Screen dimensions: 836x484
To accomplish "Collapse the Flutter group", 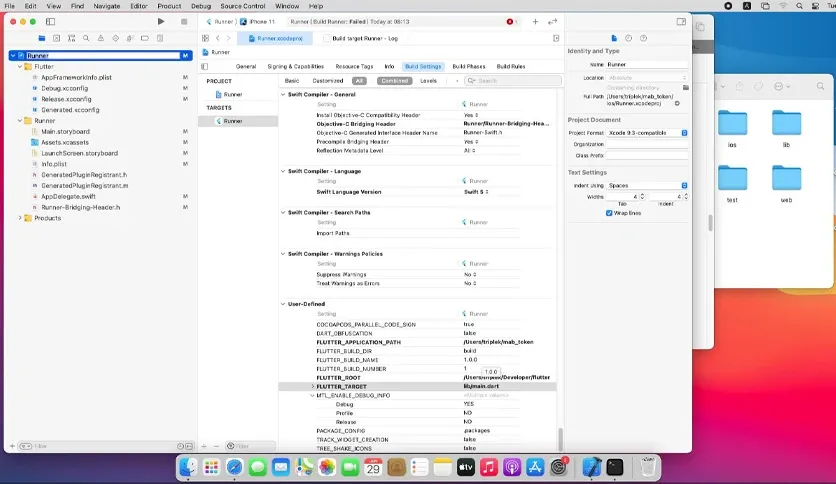I will point(20,67).
